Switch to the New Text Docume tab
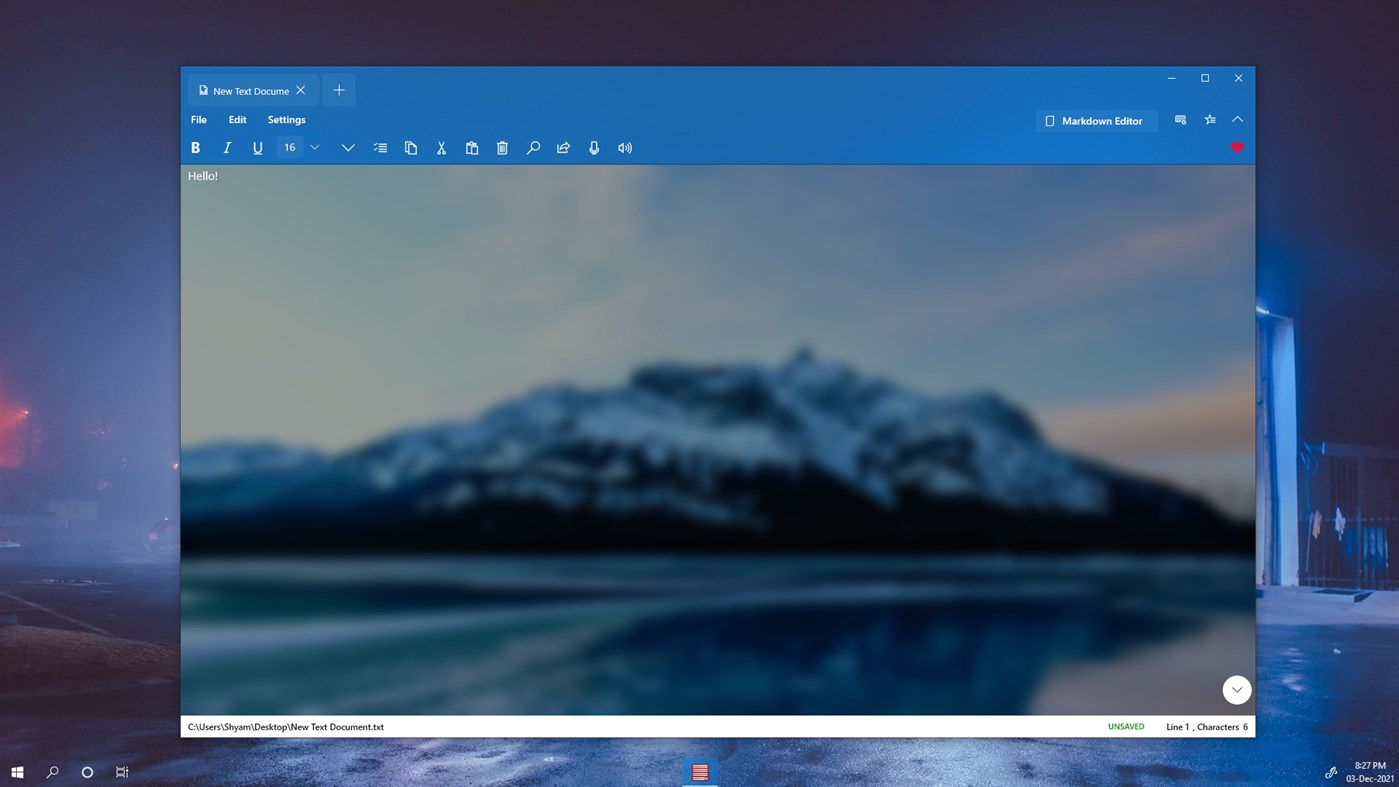This screenshot has width=1399, height=787. [248, 90]
